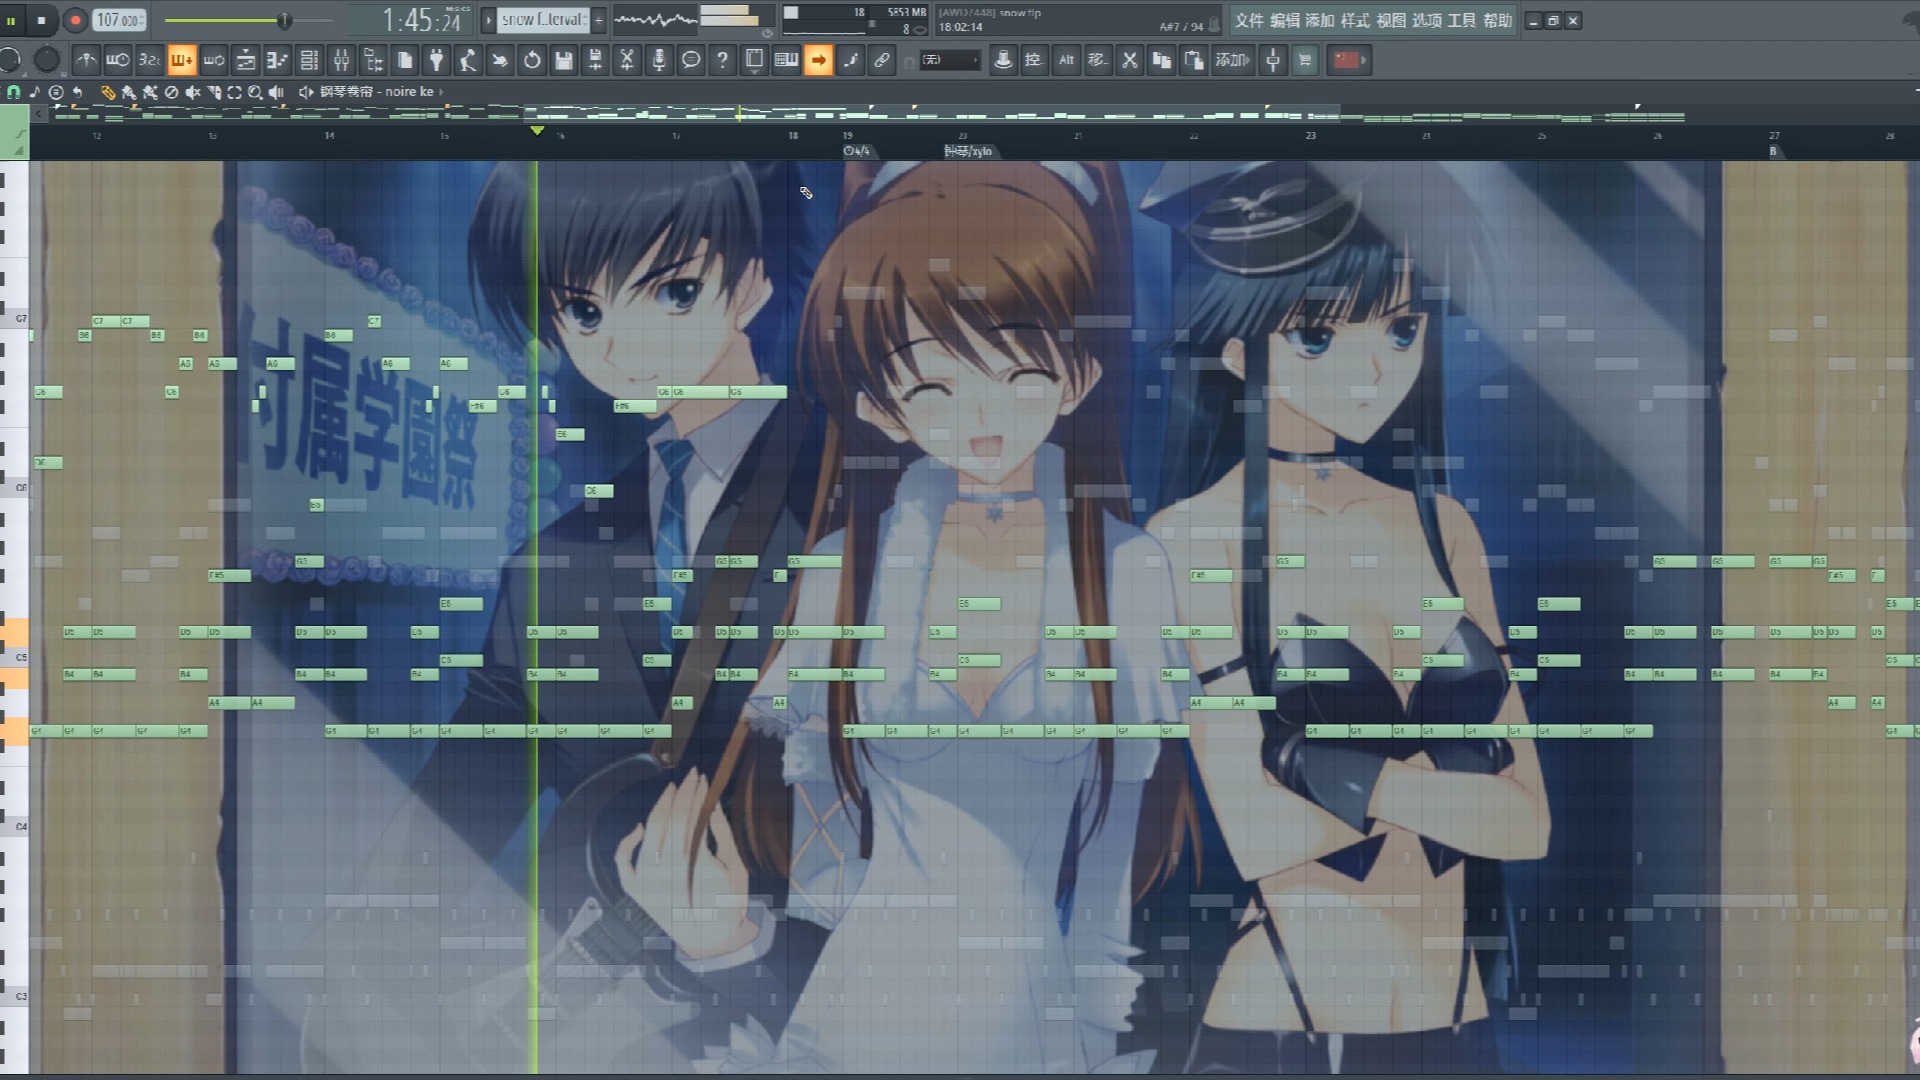This screenshot has width=1920, height=1080.
Task: Click the red record button
Action: click(75, 20)
